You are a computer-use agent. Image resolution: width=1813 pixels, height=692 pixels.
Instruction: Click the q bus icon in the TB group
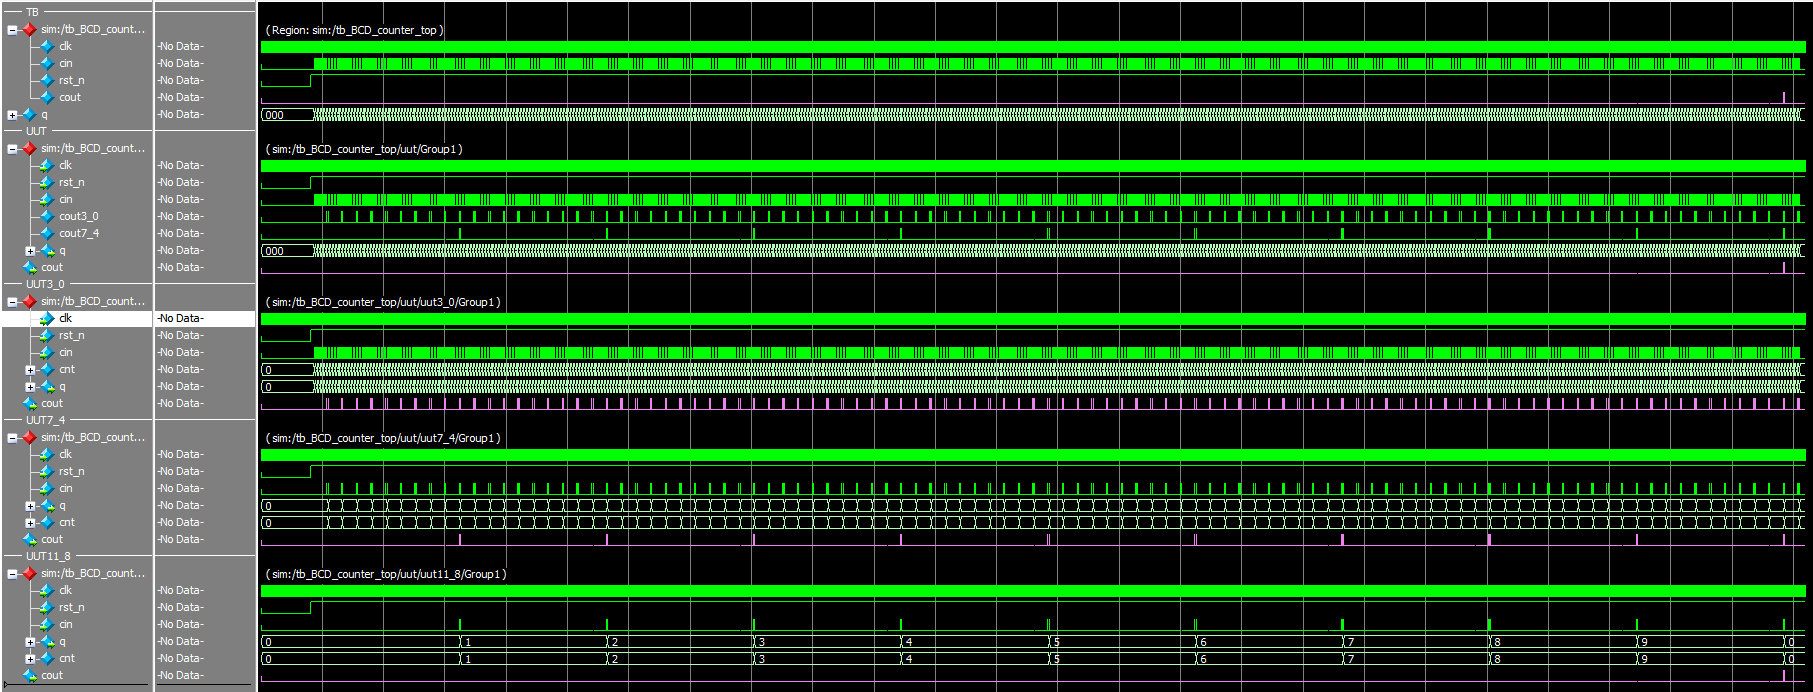[x=29, y=115]
